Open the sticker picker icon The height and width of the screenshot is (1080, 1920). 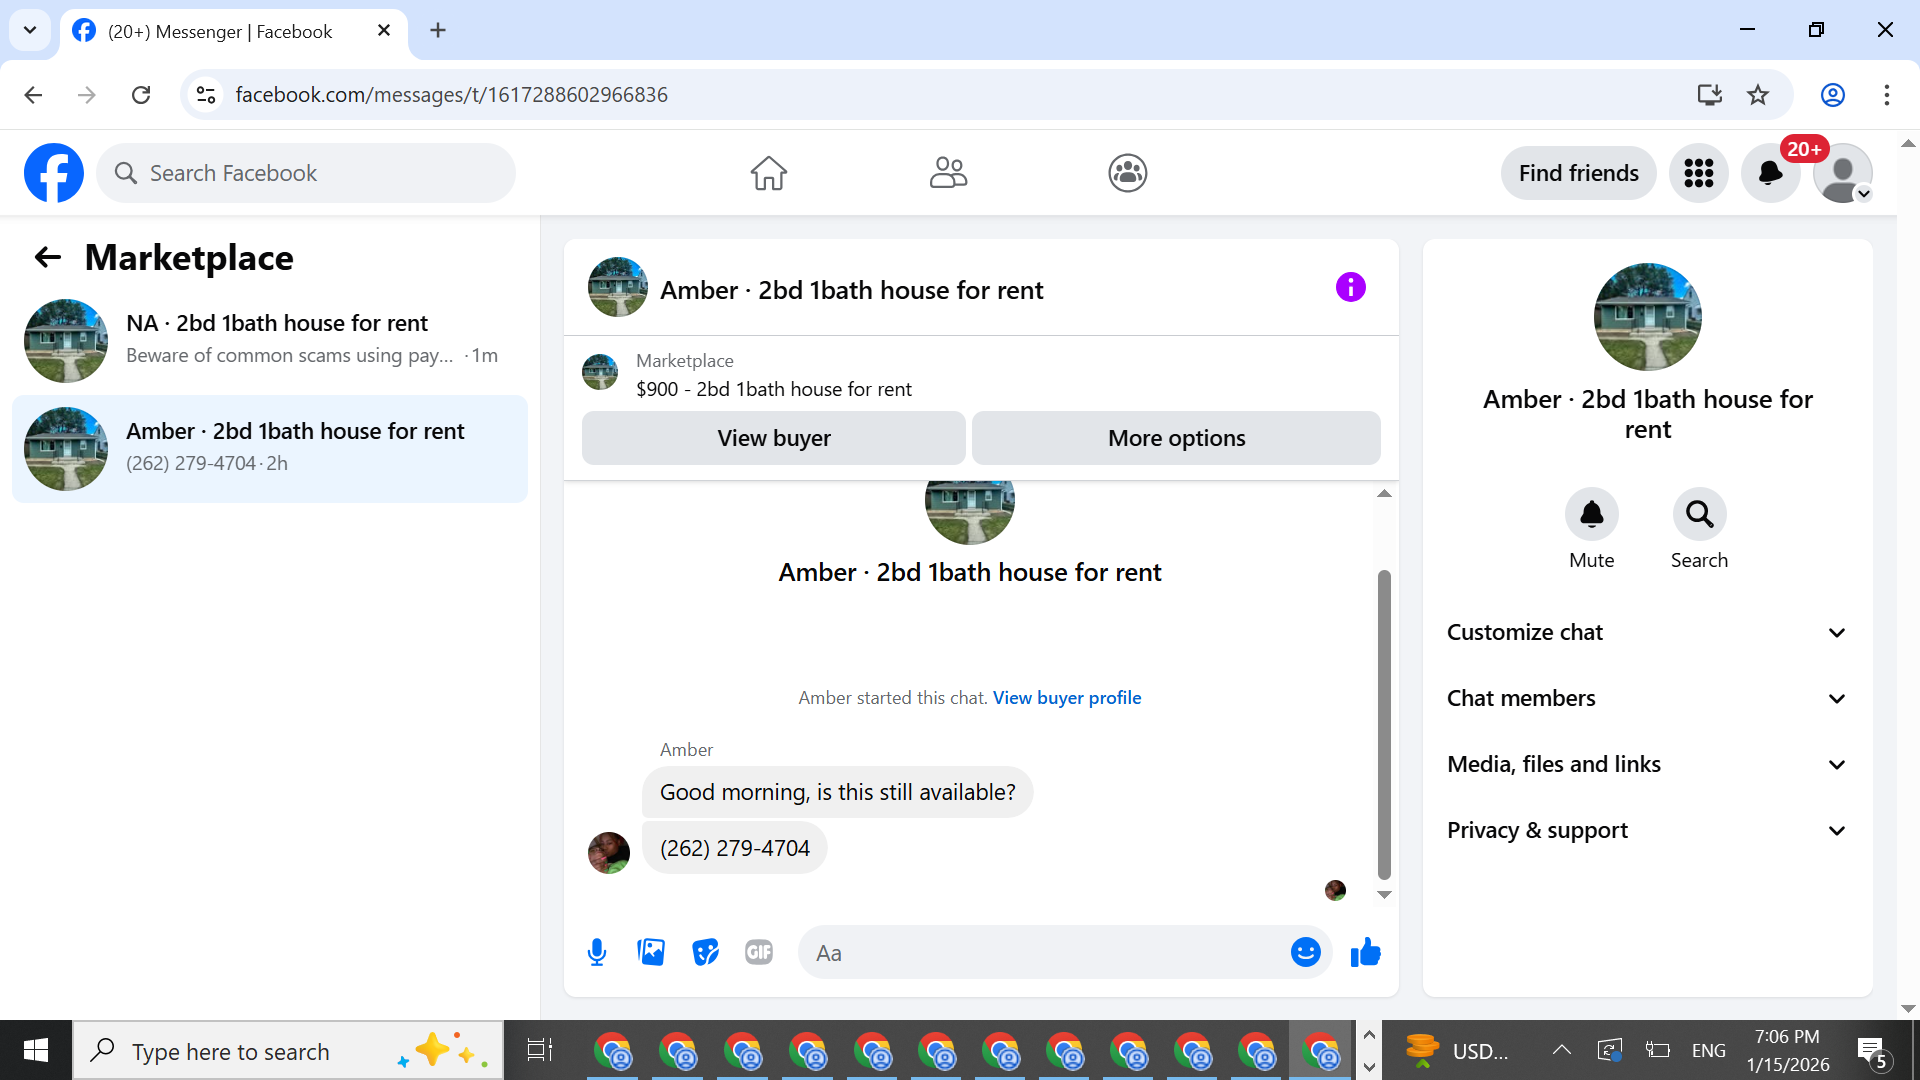(705, 952)
